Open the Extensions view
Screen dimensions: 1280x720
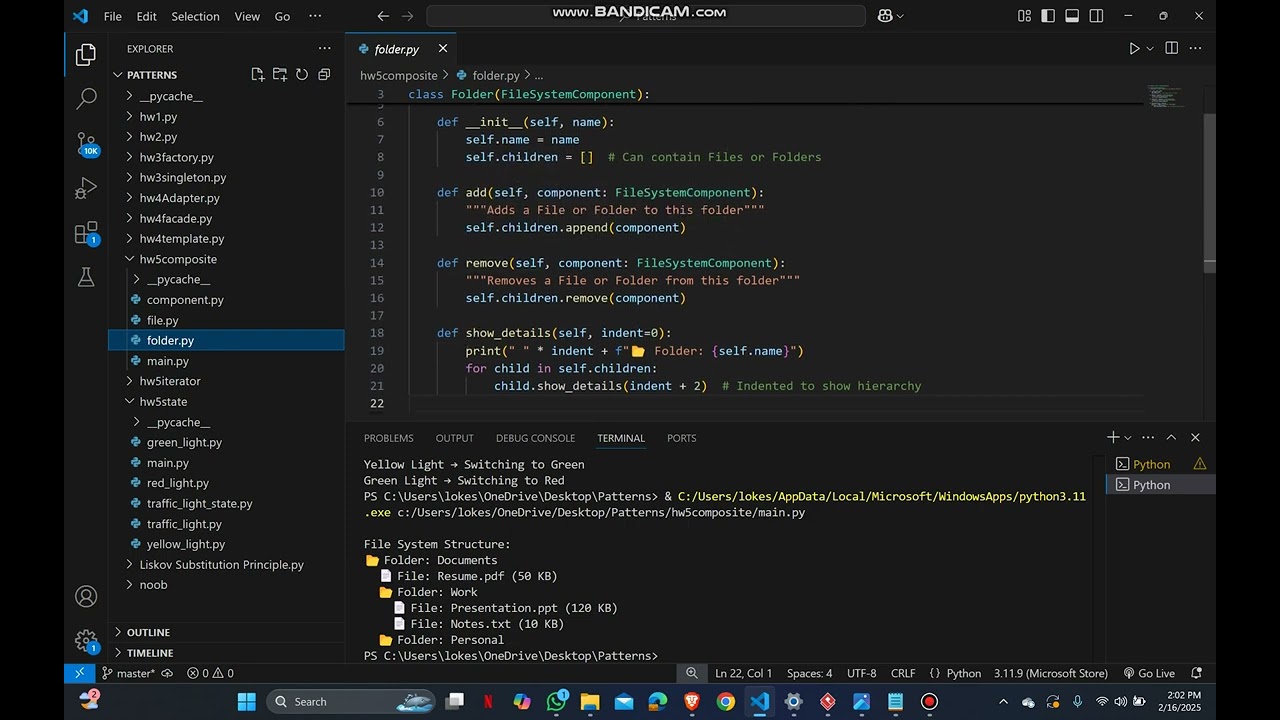click(x=86, y=233)
